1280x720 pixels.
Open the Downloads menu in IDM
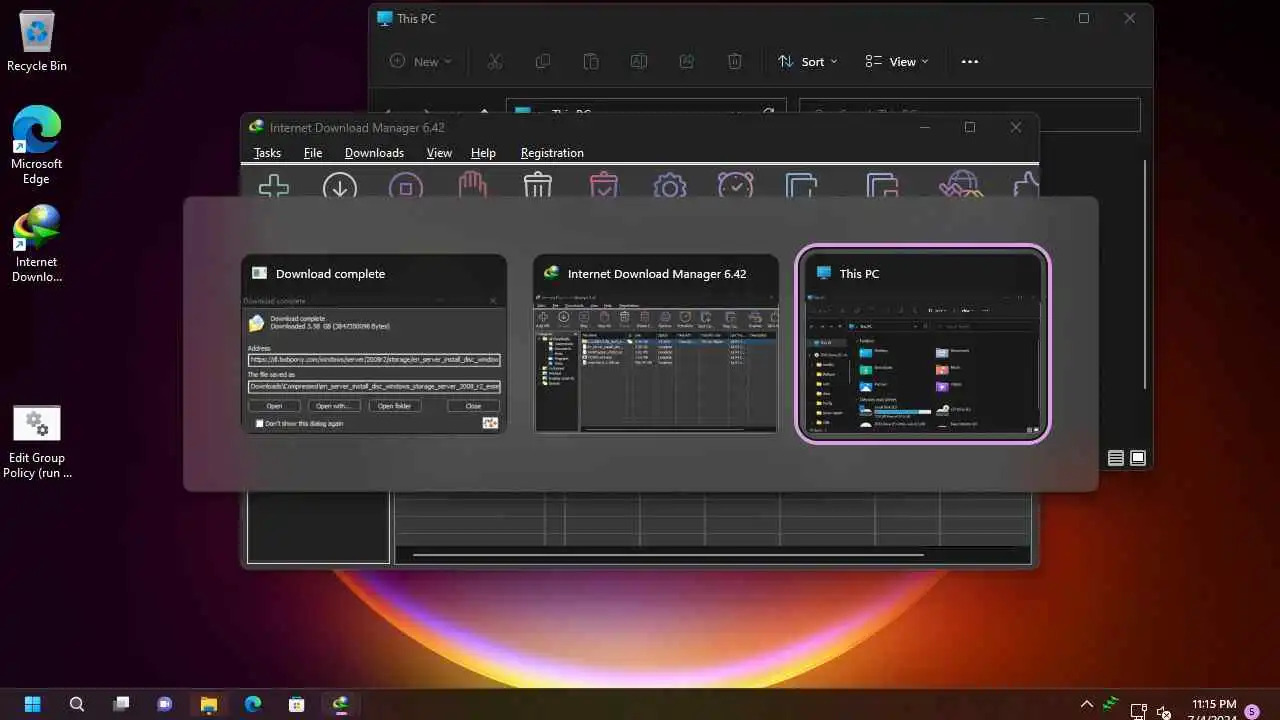tap(374, 153)
